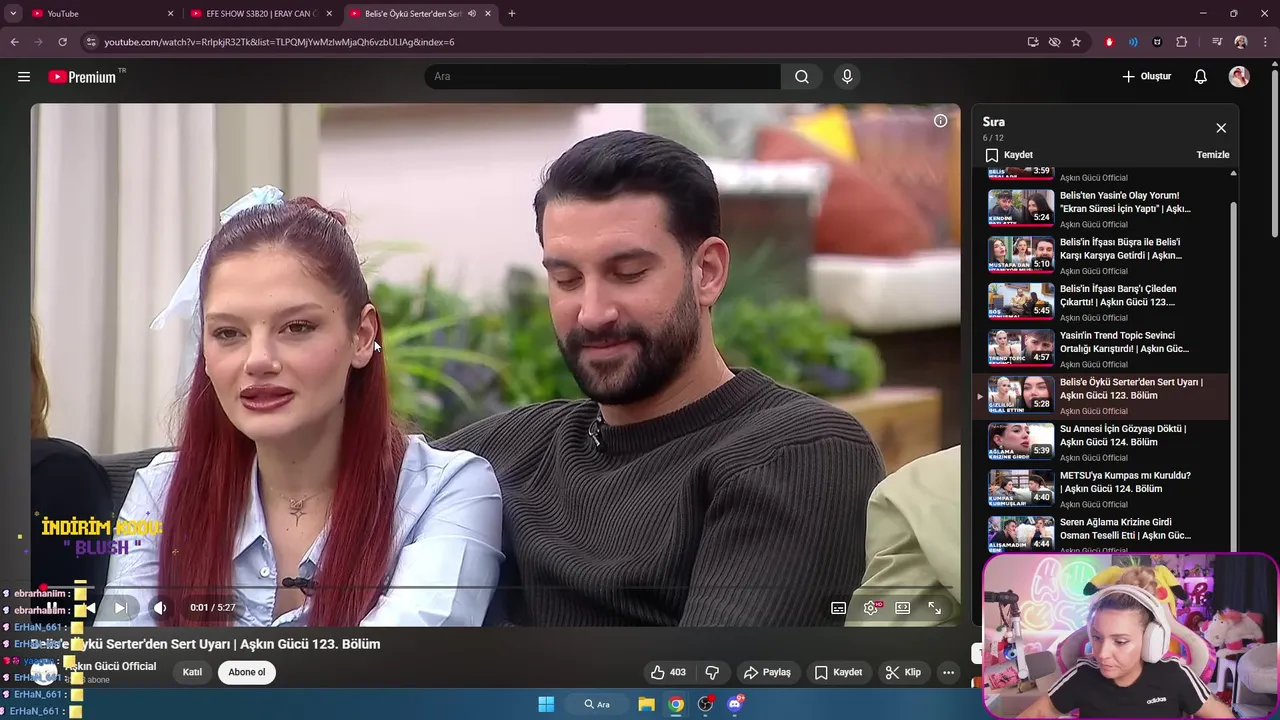Open Chrome three-dot main menu
The height and width of the screenshot is (720, 1280).
click(x=1266, y=42)
